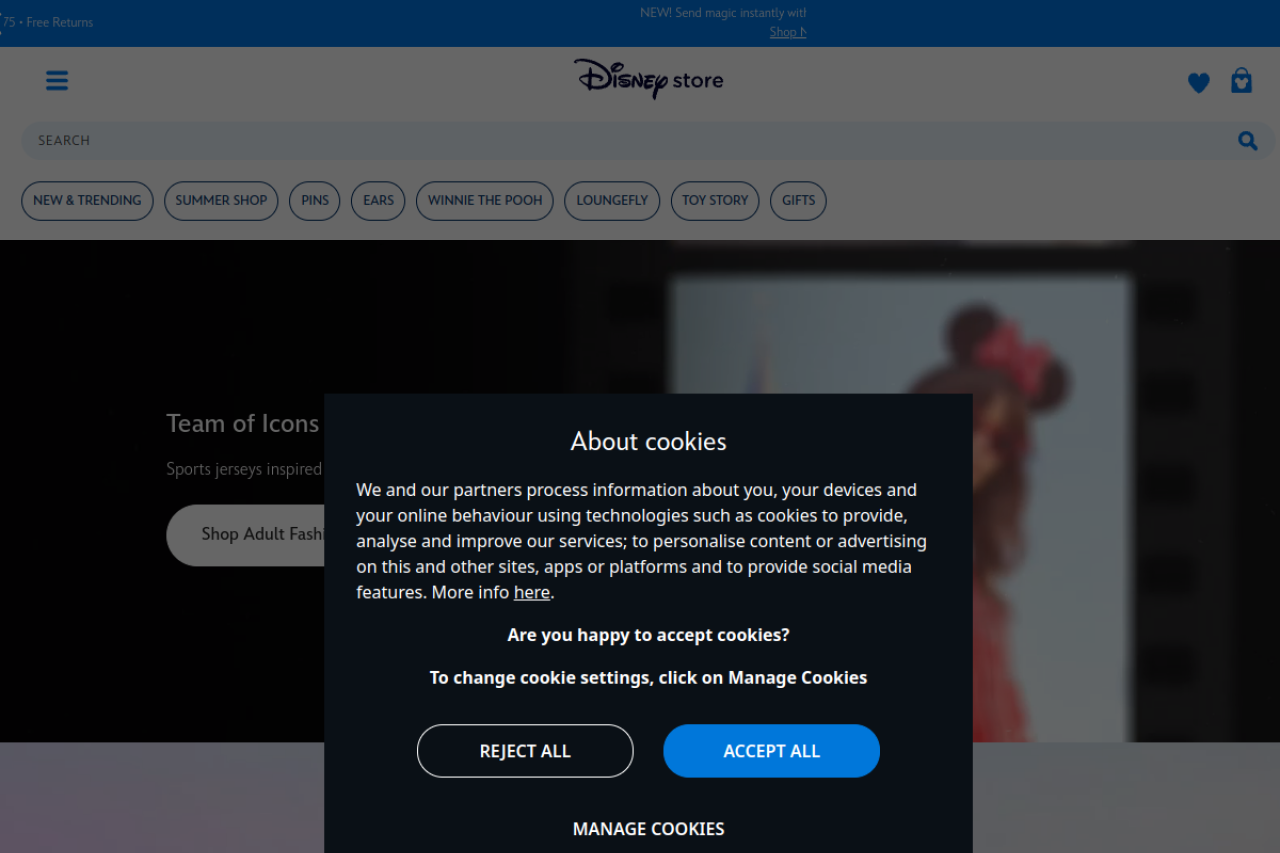Image resolution: width=1280 pixels, height=853 pixels.
Task: Click the search magnifier icon
Action: click(x=1247, y=141)
